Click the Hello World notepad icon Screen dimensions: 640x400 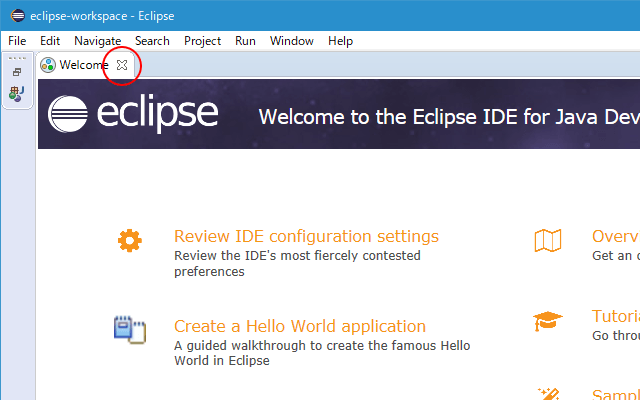tap(130, 330)
